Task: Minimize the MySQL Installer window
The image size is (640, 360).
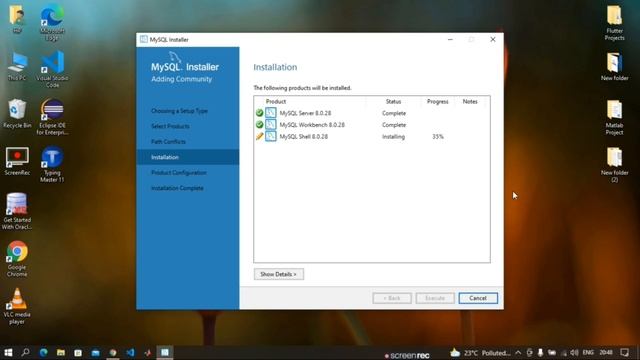Action: [450, 40]
